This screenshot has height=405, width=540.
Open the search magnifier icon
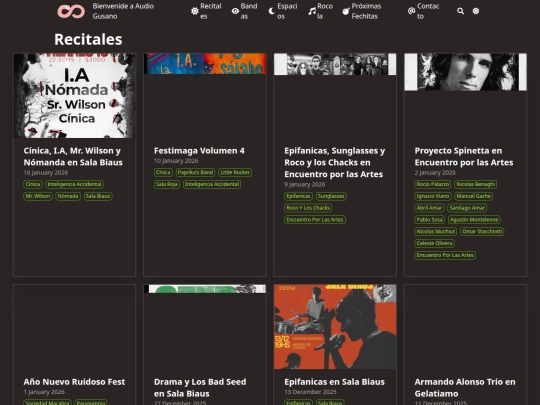460,11
